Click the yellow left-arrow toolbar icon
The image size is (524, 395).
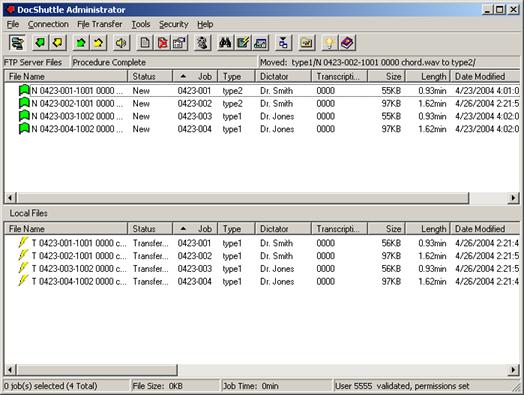coord(58,43)
